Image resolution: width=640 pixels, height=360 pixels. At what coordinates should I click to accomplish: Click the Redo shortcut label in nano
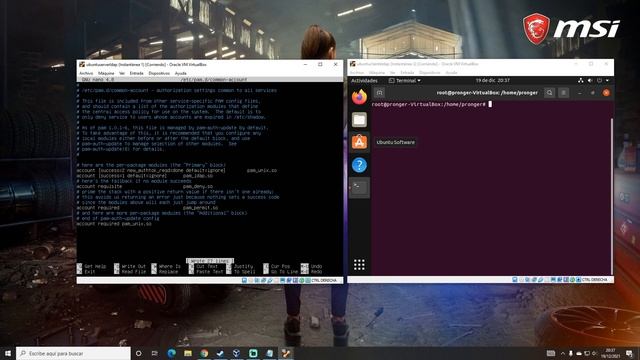coord(316,271)
